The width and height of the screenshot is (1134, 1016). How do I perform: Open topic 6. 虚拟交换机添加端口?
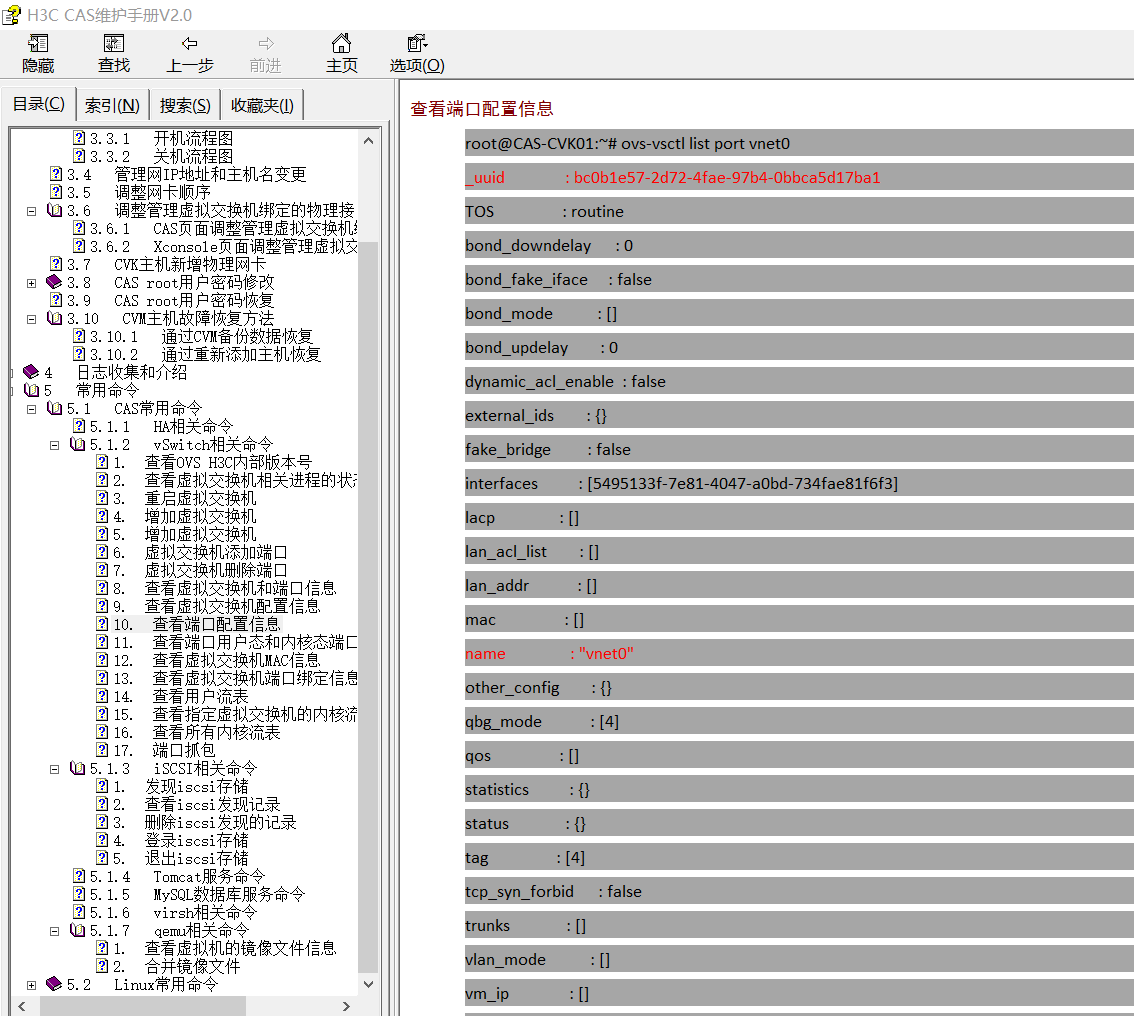click(x=200, y=552)
